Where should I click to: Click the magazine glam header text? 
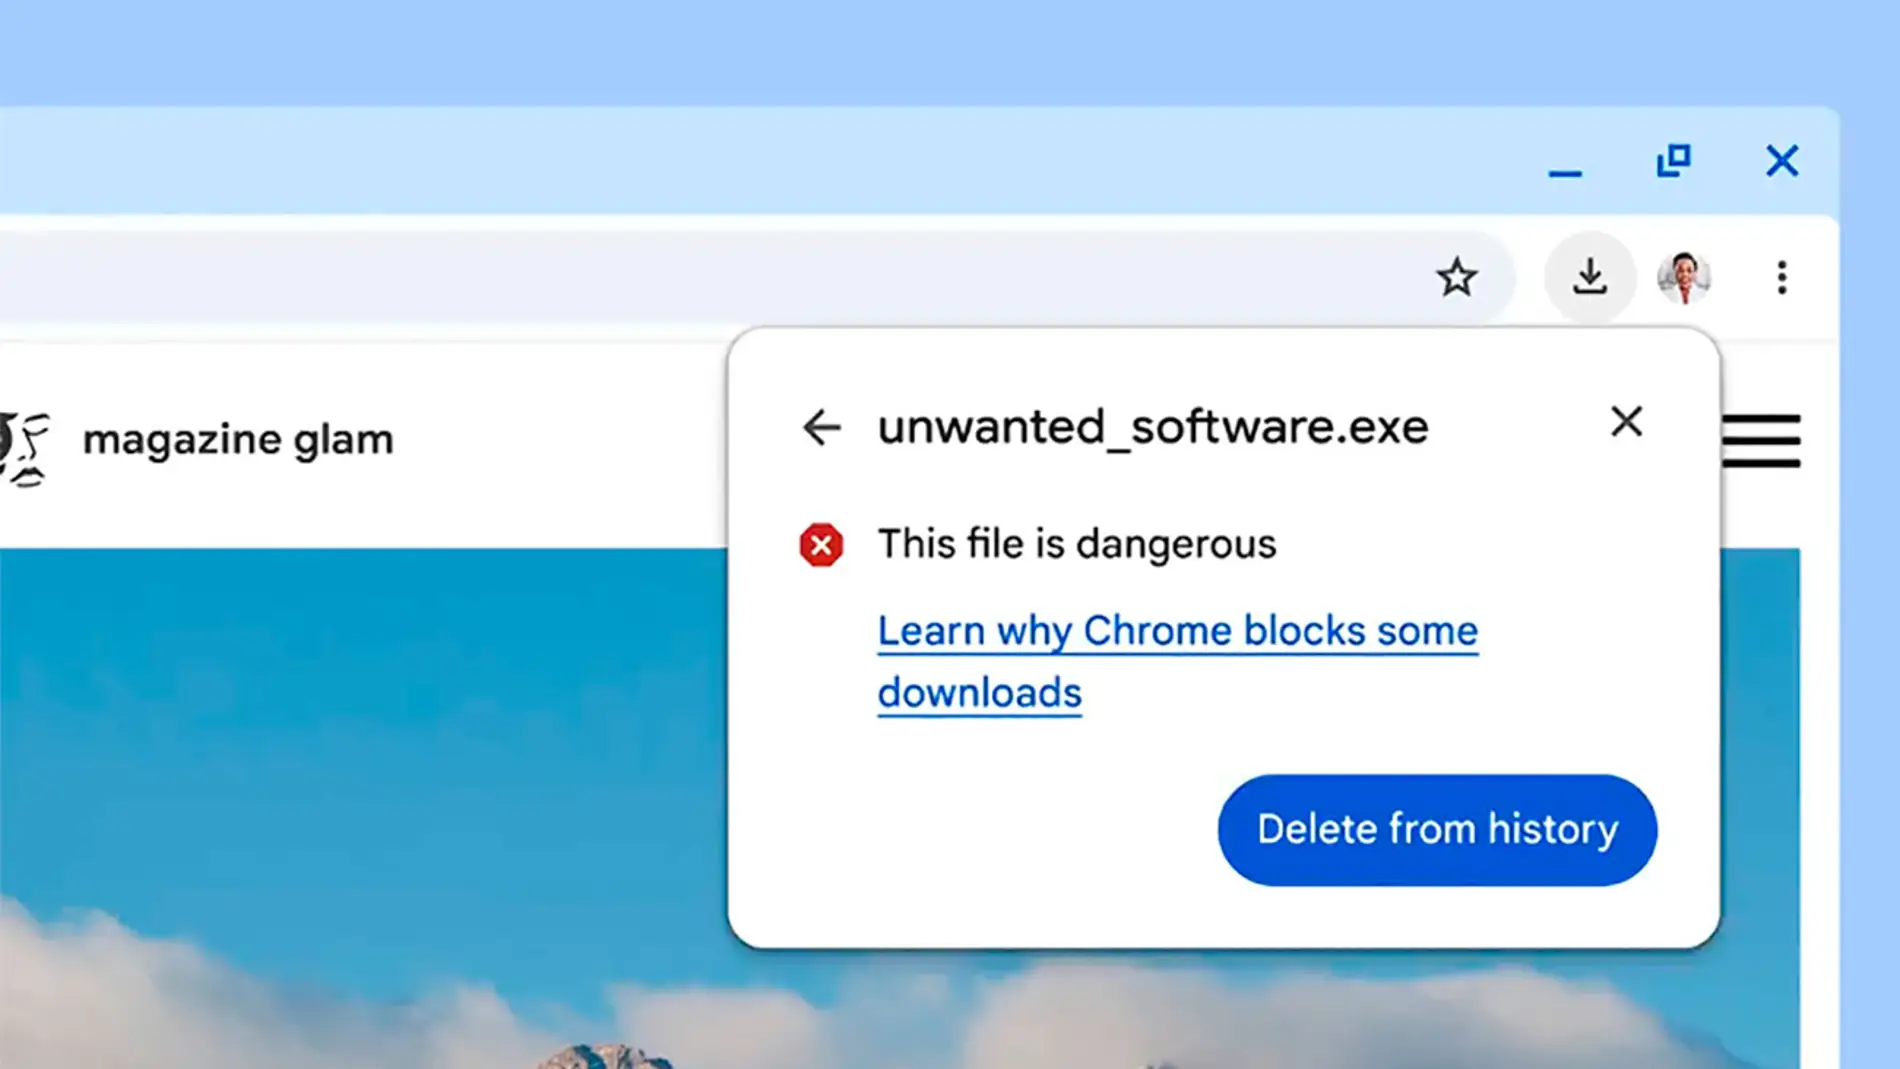[238, 438]
